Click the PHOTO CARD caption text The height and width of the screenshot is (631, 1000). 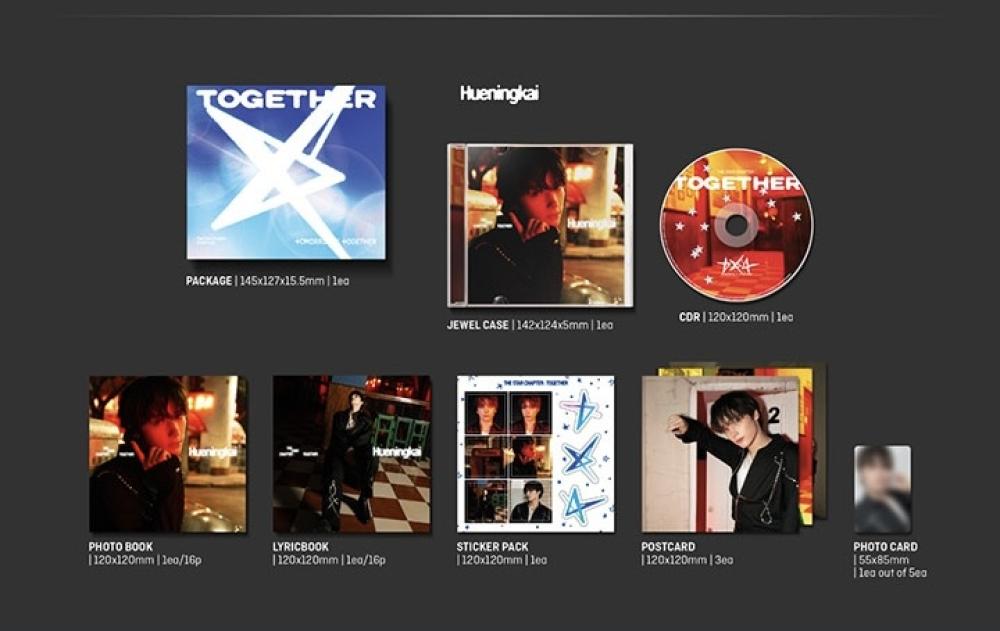(x=885, y=547)
